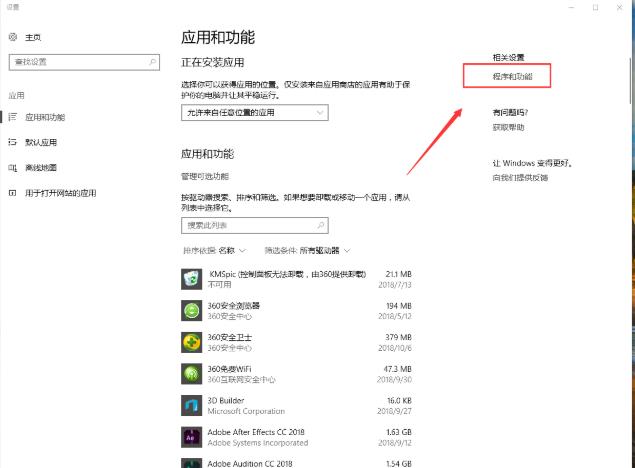The height and width of the screenshot is (468, 635).
Task: Click the 360安全卫士 app icon
Action: [191, 342]
